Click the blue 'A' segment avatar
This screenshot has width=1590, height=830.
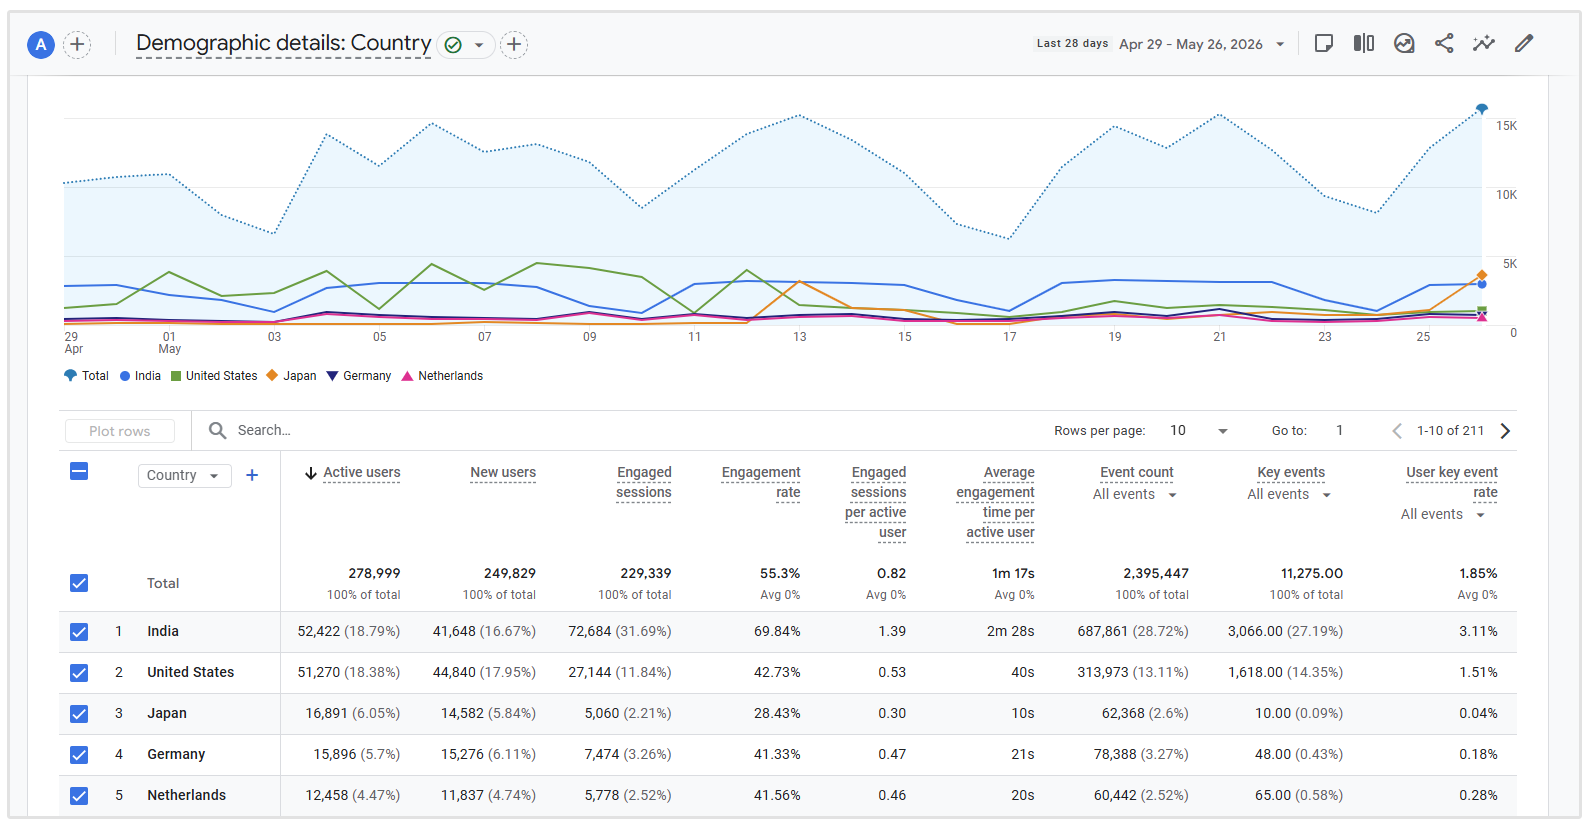tap(41, 44)
